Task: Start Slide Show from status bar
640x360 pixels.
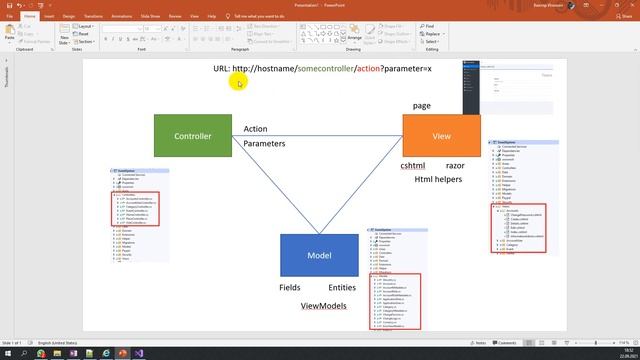Action: 567,343
